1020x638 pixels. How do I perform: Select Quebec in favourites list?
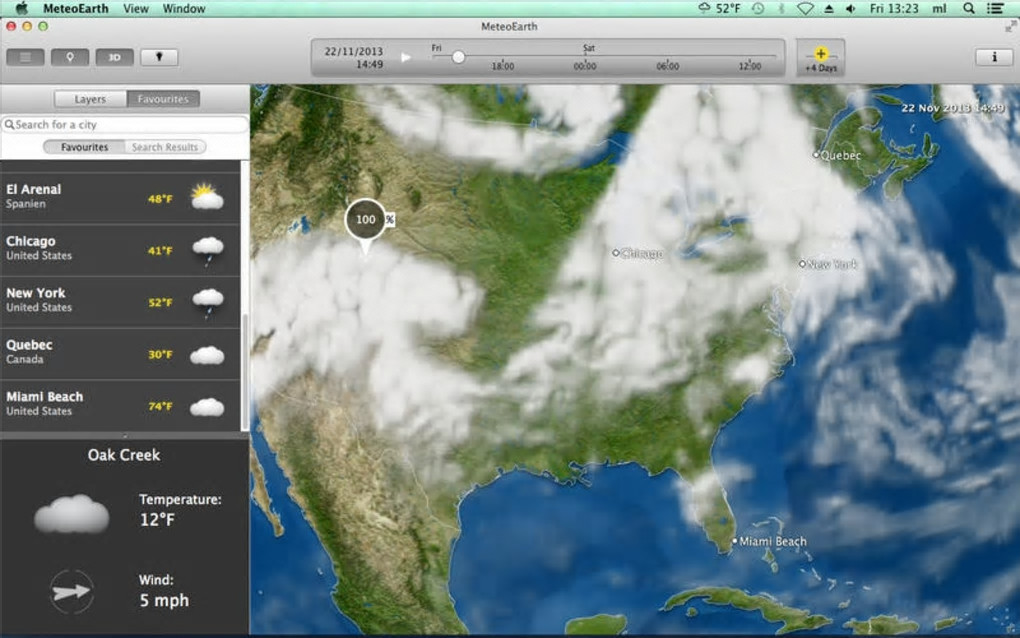pyautogui.click(x=120, y=353)
